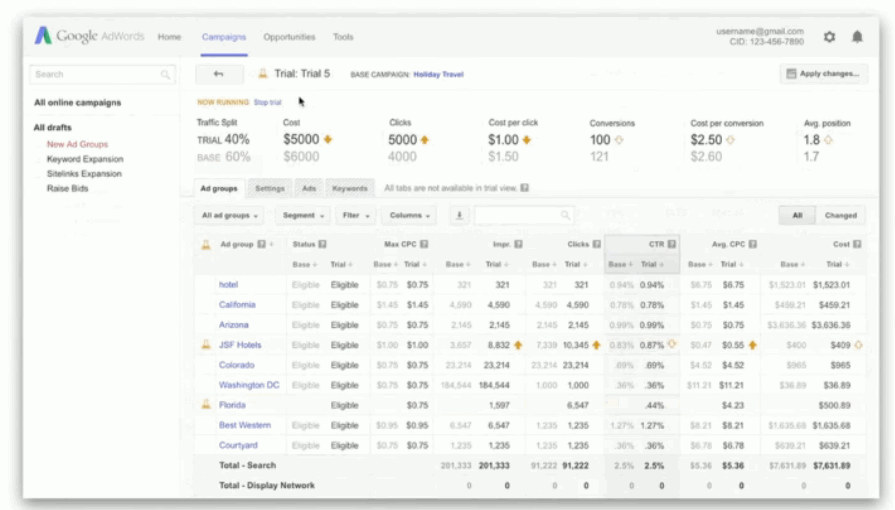Image resolution: width=895 pixels, height=510 pixels.
Task: Click the download report icon
Action: click(459, 215)
